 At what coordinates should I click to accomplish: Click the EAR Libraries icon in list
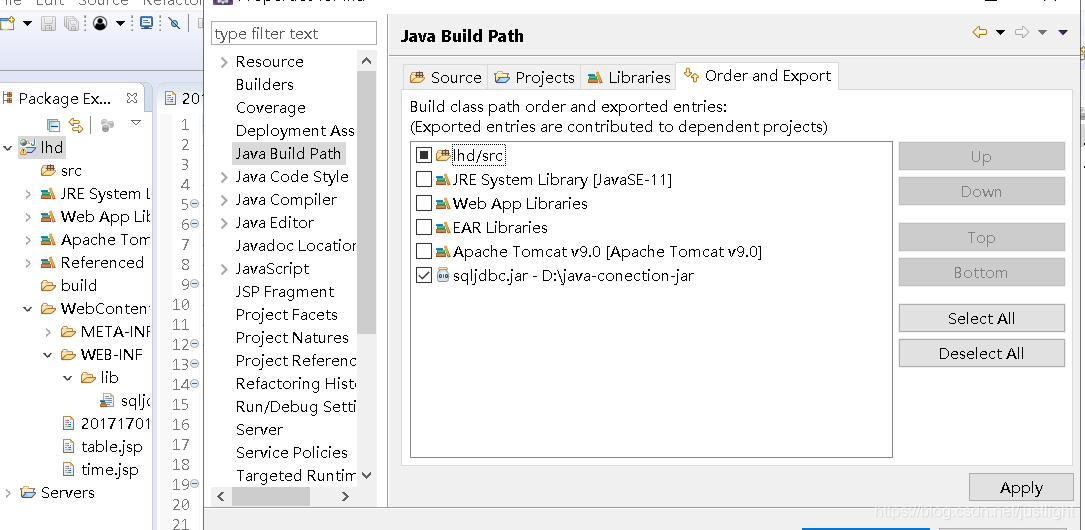[x=443, y=227]
